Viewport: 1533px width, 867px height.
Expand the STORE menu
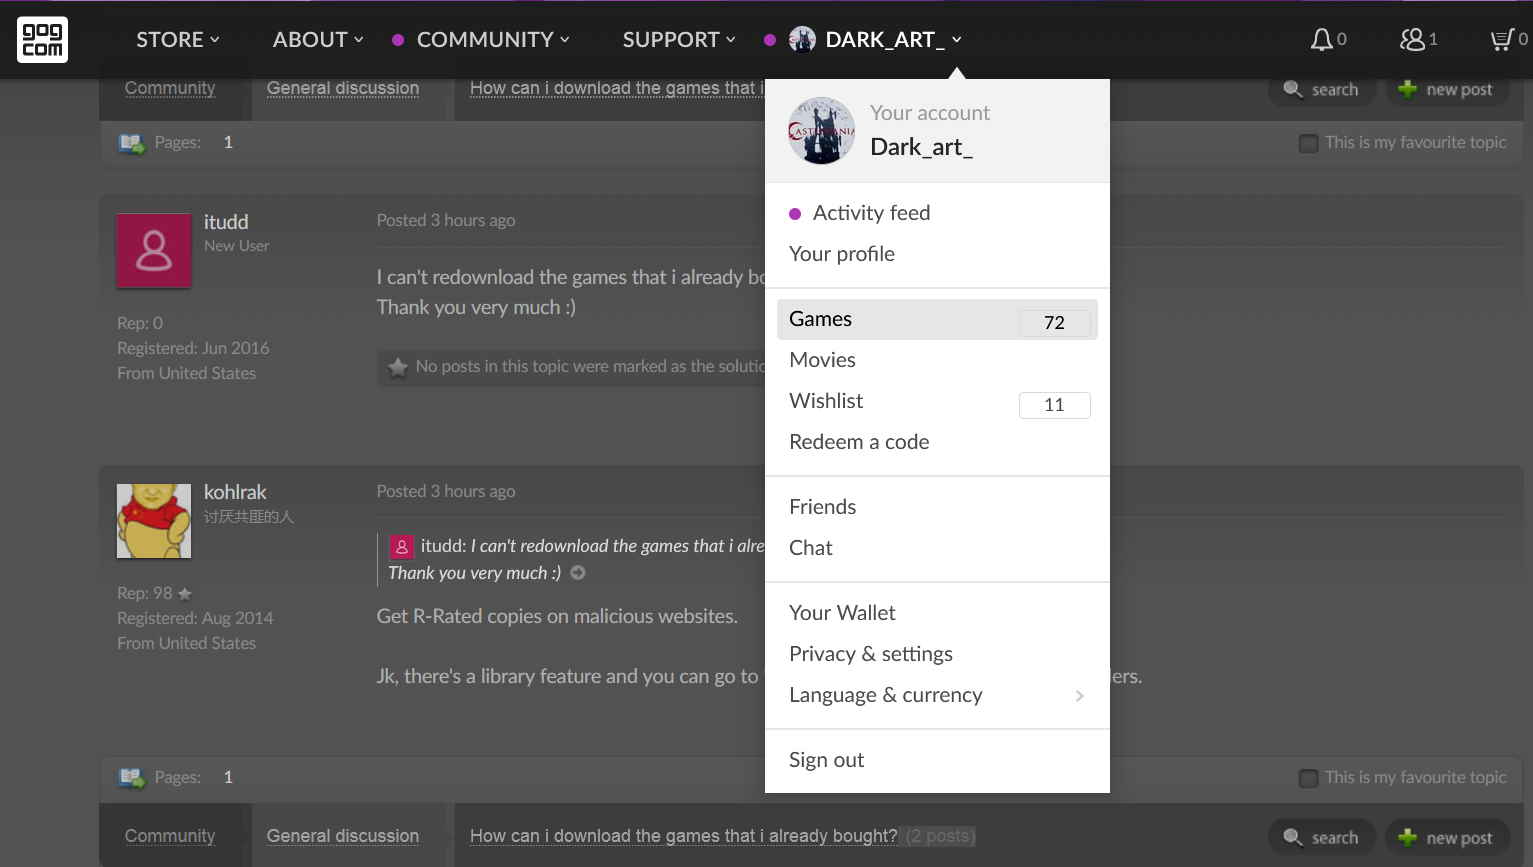[x=178, y=39]
